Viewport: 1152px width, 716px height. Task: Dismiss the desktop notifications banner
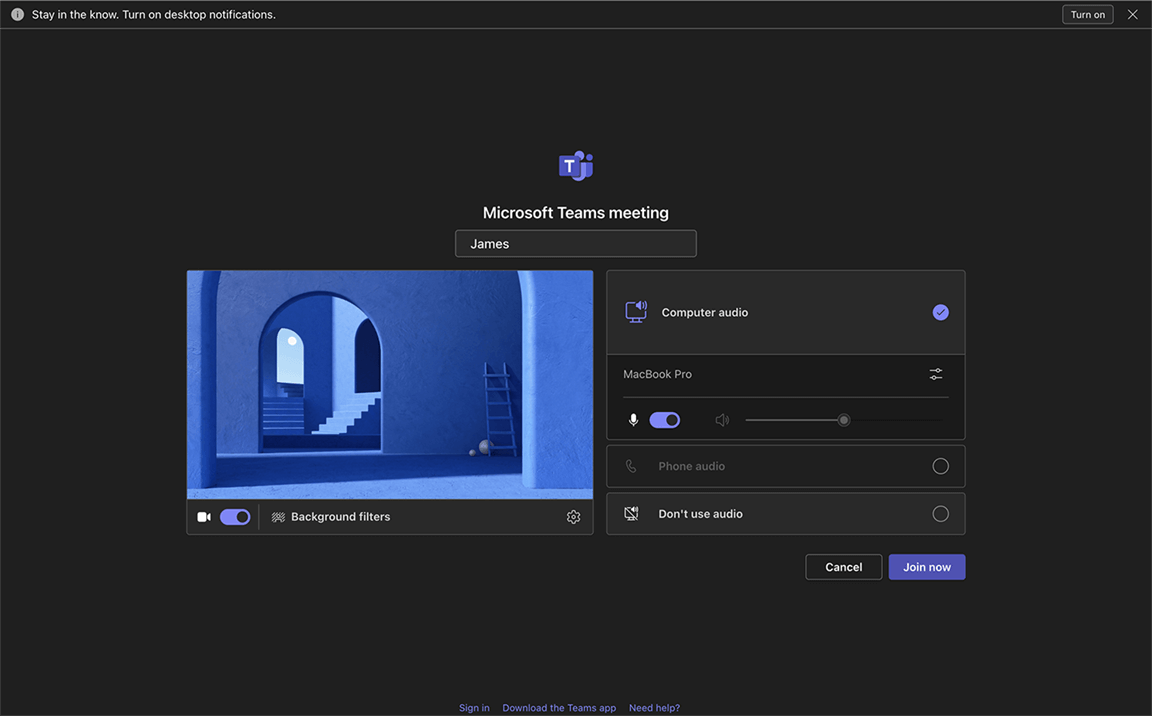1132,14
